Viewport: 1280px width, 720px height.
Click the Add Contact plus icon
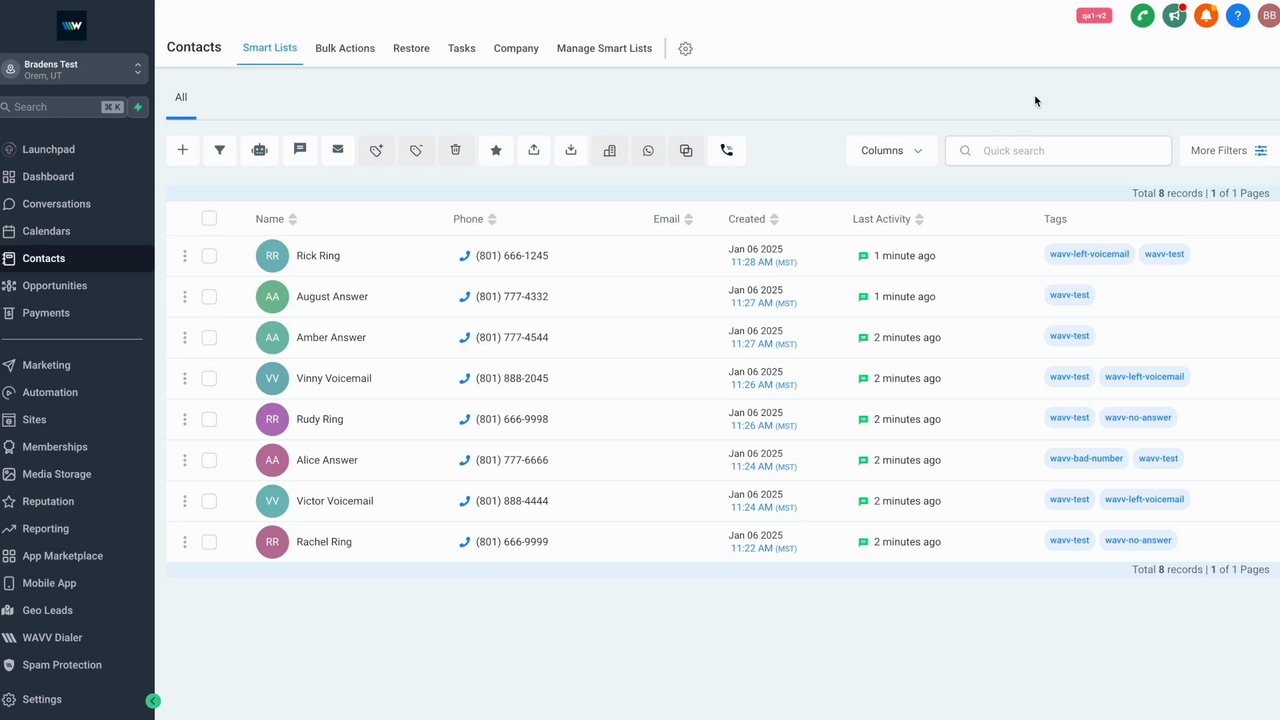pyautogui.click(x=182, y=150)
